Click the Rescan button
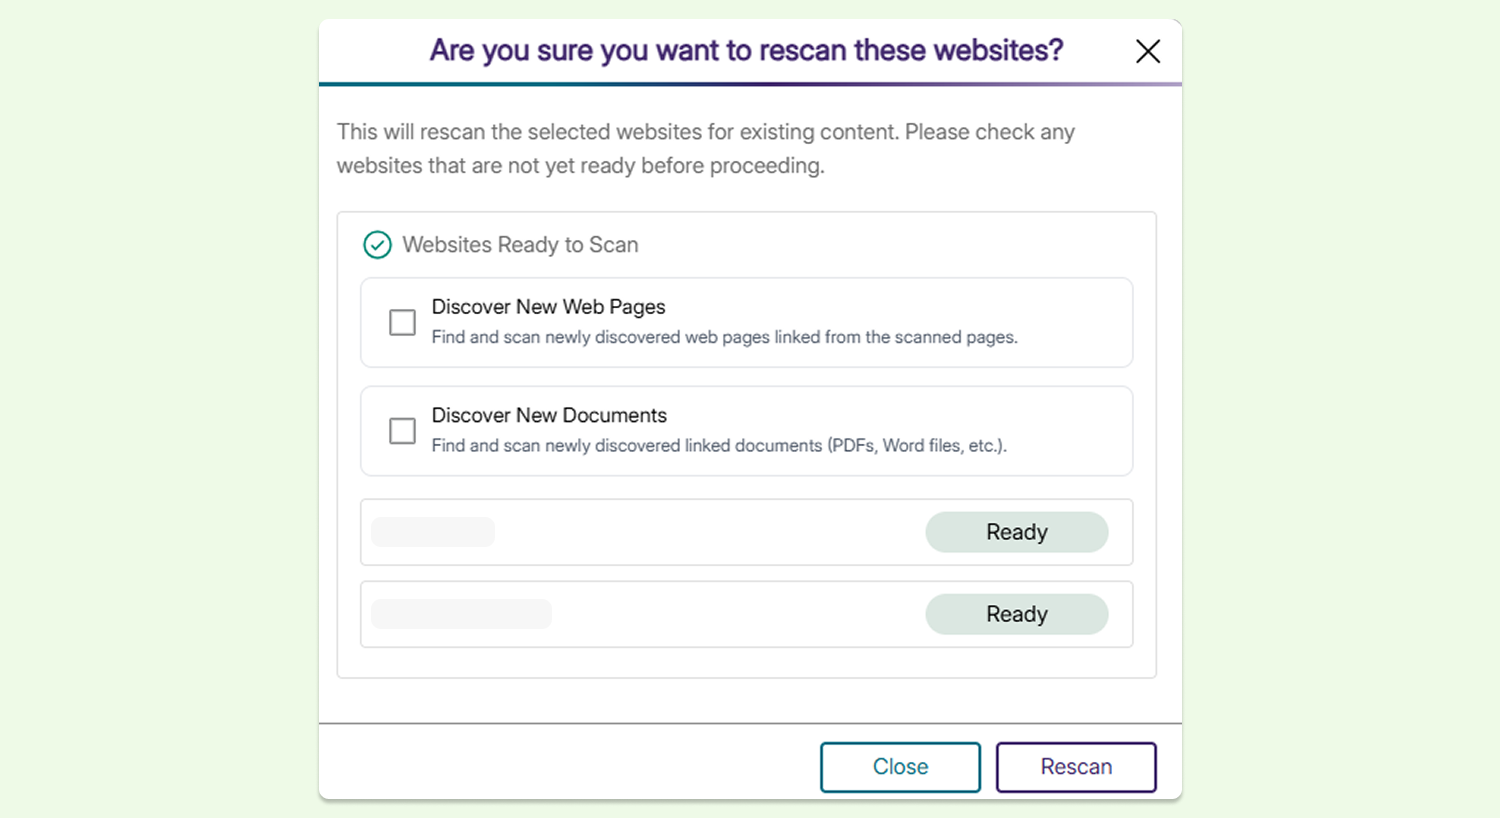1500x818 pixels. tap(1076, 767)
